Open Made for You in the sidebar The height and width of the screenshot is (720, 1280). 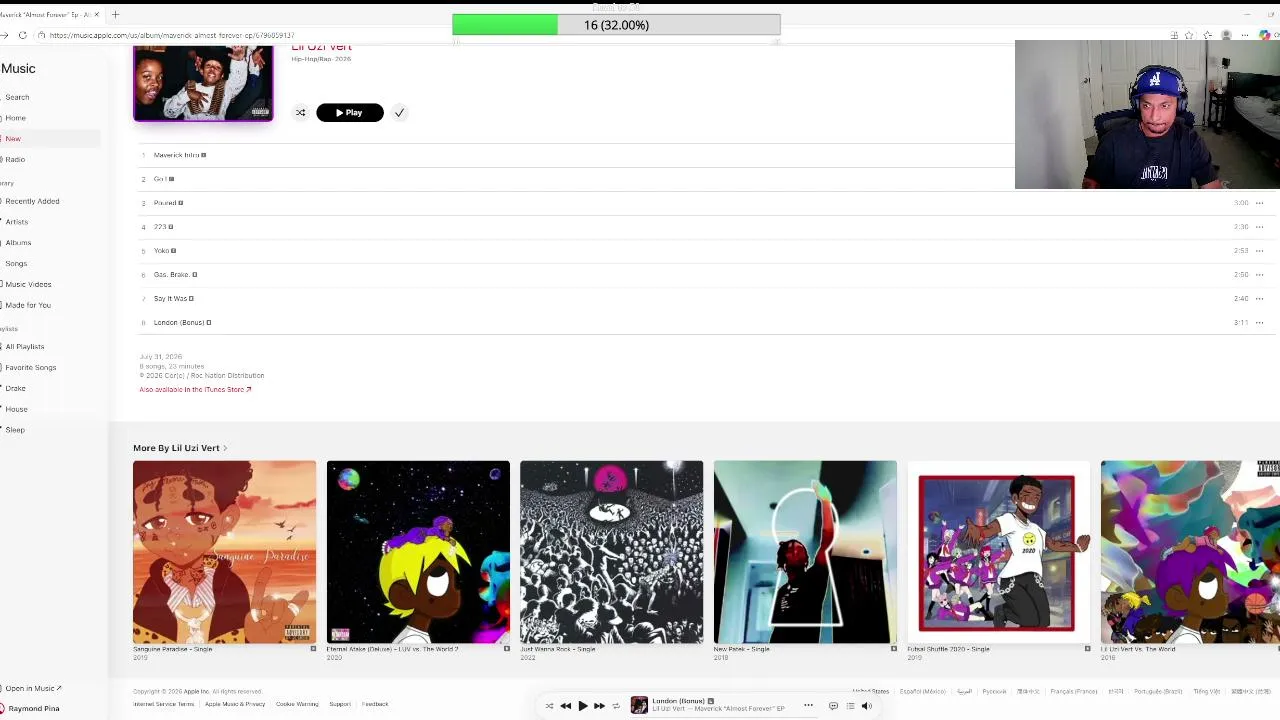tap(28, 305)
